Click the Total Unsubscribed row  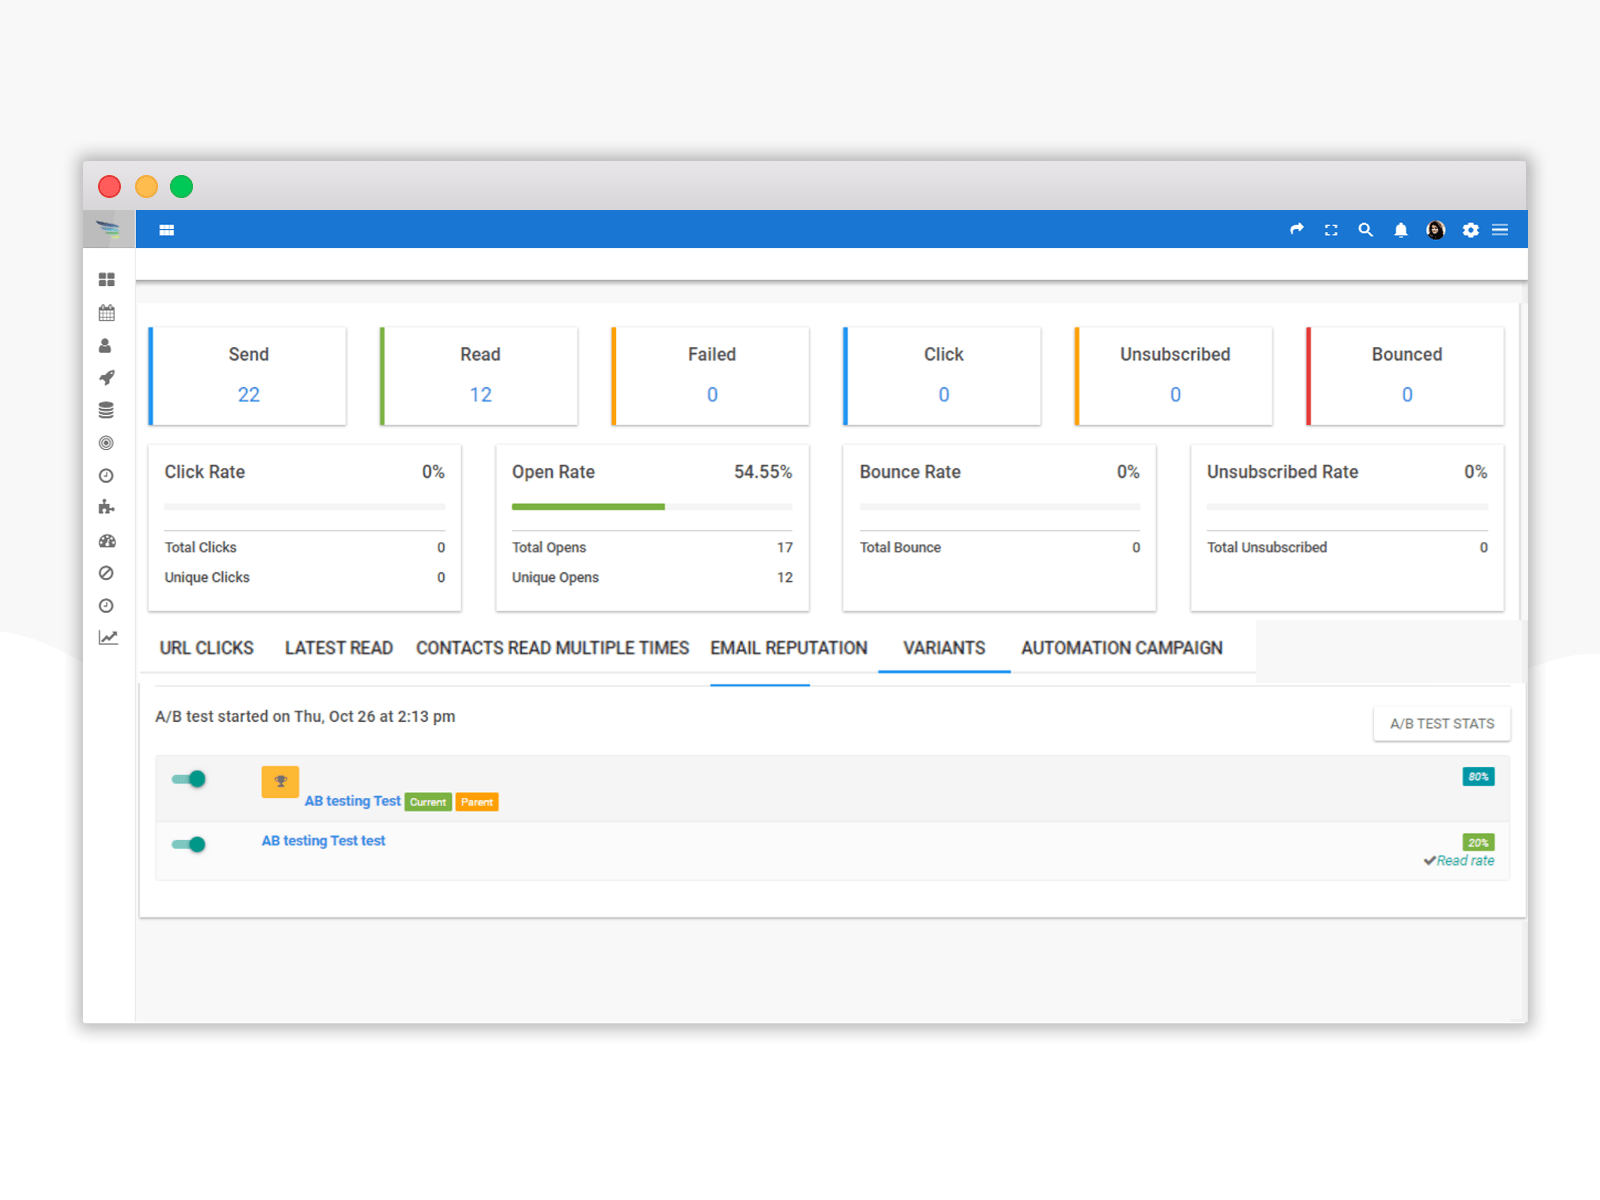tap(1347, 548)
